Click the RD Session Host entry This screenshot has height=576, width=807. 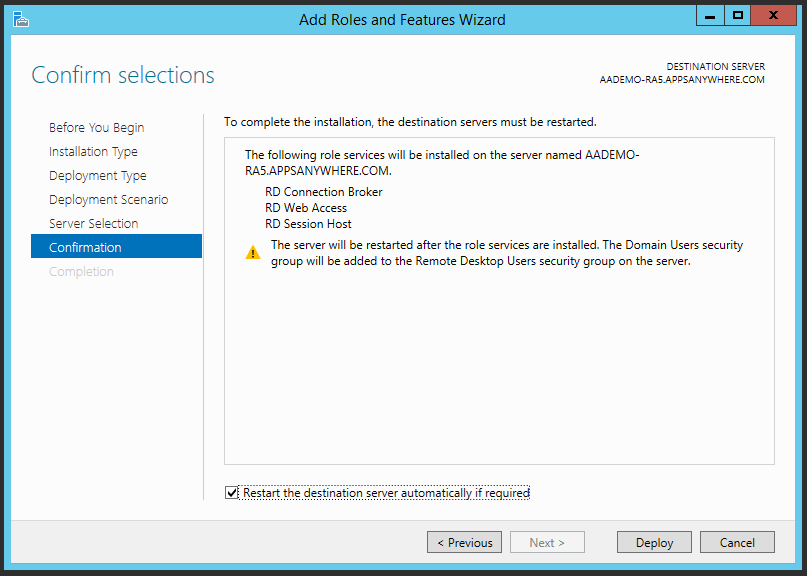308,224
